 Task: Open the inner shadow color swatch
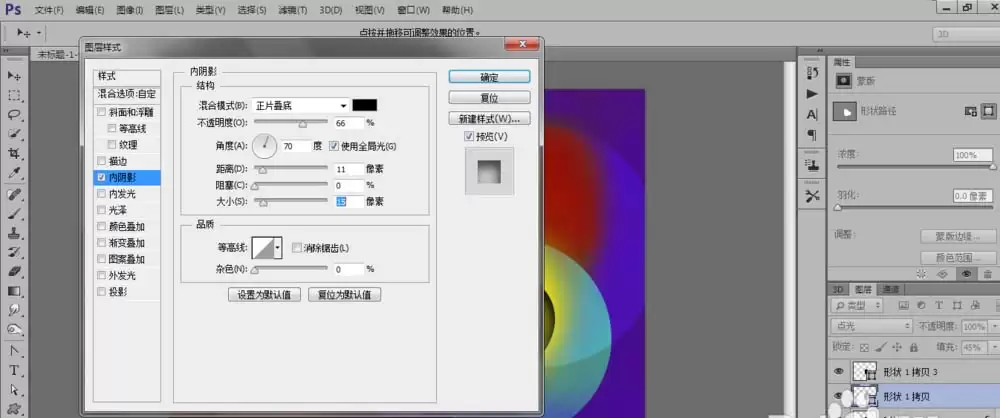(x=365, y=105)
